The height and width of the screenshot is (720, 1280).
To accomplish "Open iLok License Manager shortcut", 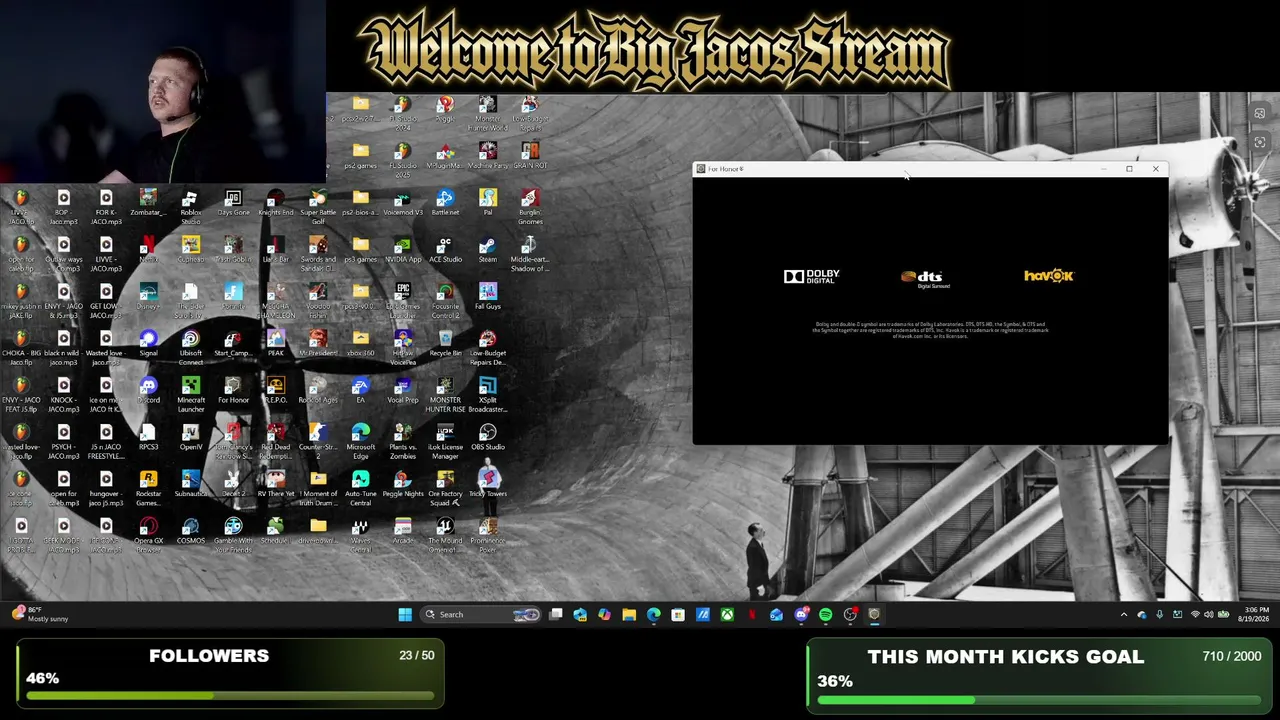I will (x=445, y=441).
